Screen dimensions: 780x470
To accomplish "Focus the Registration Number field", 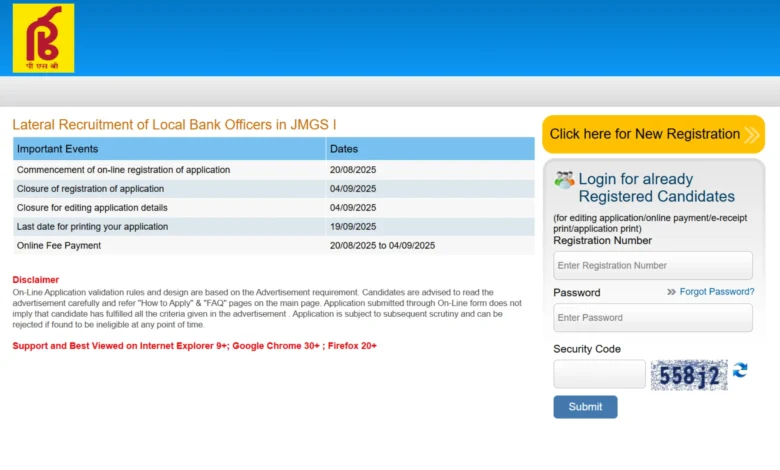I will pos(653,266).
